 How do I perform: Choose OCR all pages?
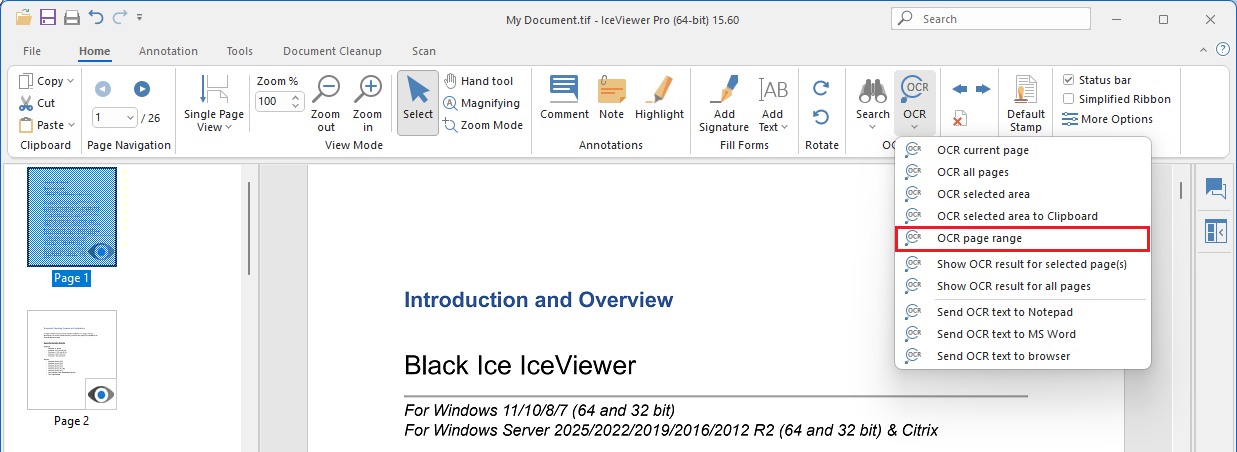tap(1023, 172)
